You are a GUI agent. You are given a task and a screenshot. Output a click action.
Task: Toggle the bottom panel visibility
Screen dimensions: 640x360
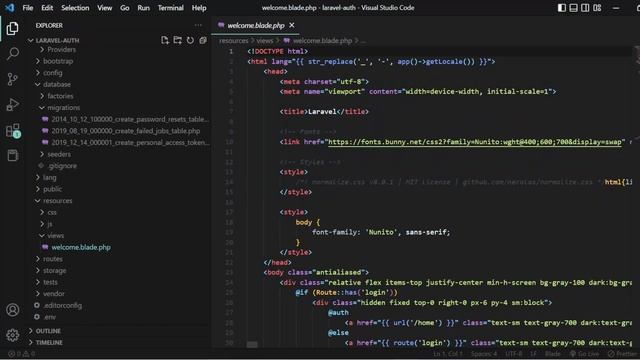pyautogui.click(x=573, y=8)
